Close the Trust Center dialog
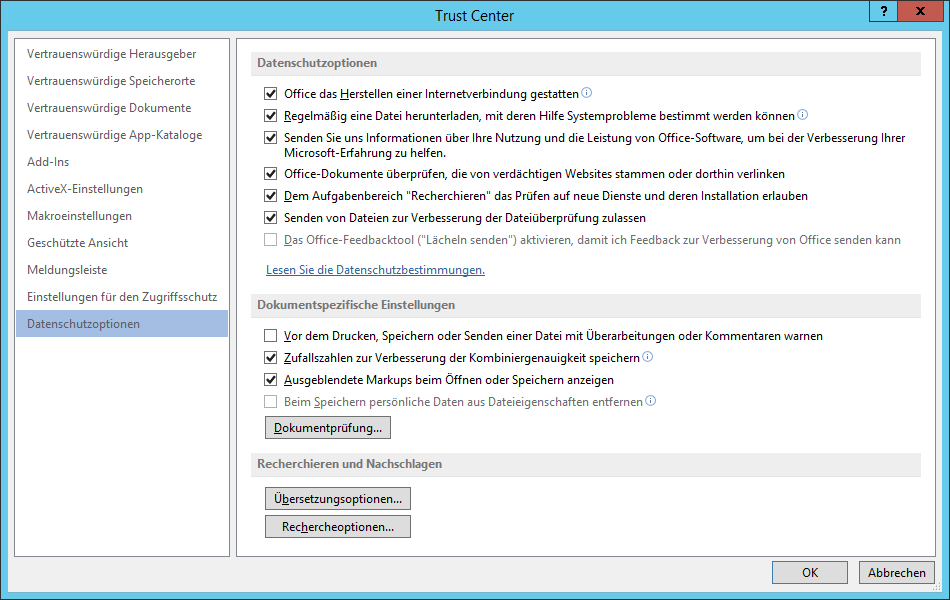950x600 pixels. coord(921,12)
